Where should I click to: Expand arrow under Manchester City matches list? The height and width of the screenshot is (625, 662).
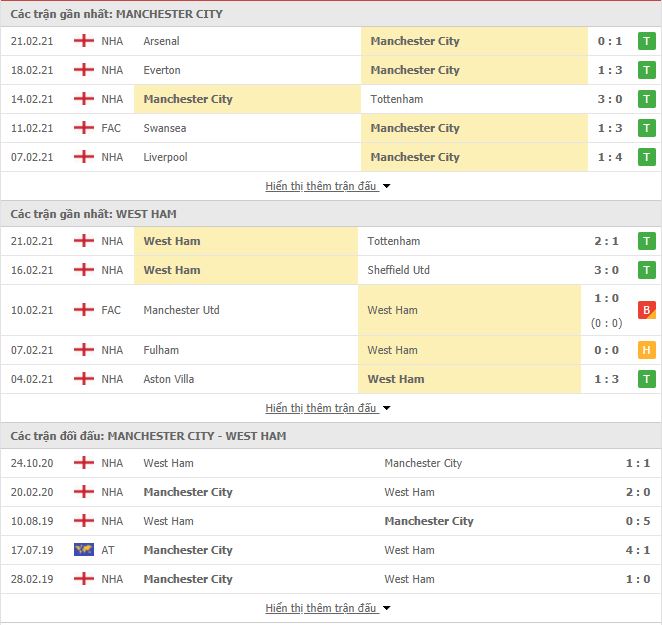tap(386, 186)
